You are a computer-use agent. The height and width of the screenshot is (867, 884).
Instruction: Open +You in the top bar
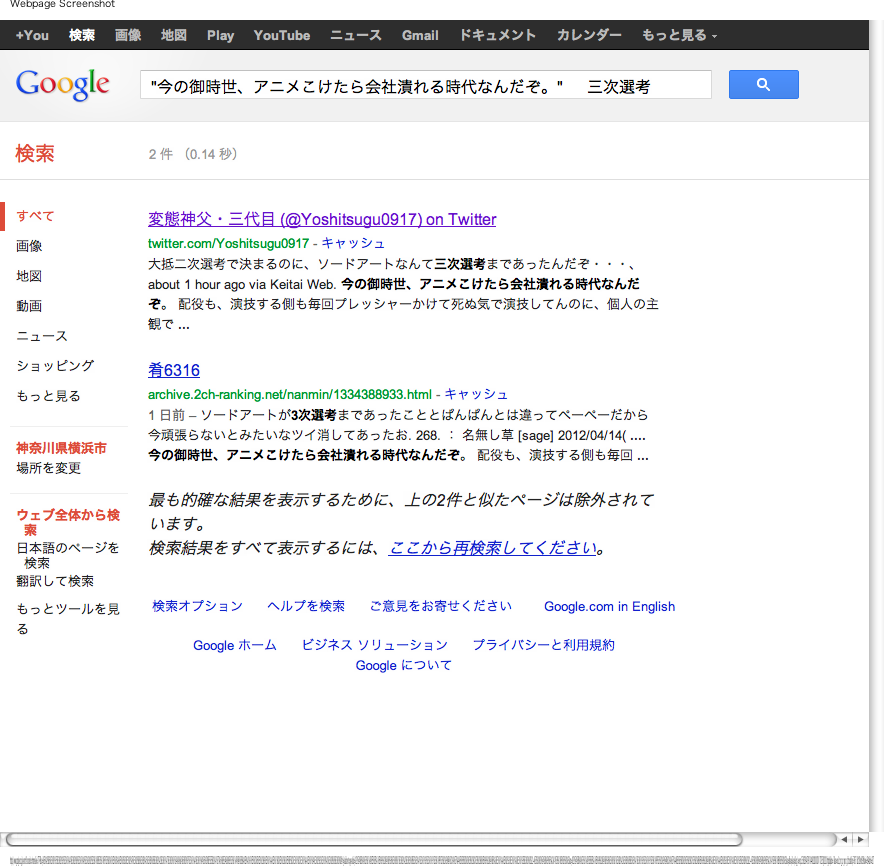pos(32,36)
